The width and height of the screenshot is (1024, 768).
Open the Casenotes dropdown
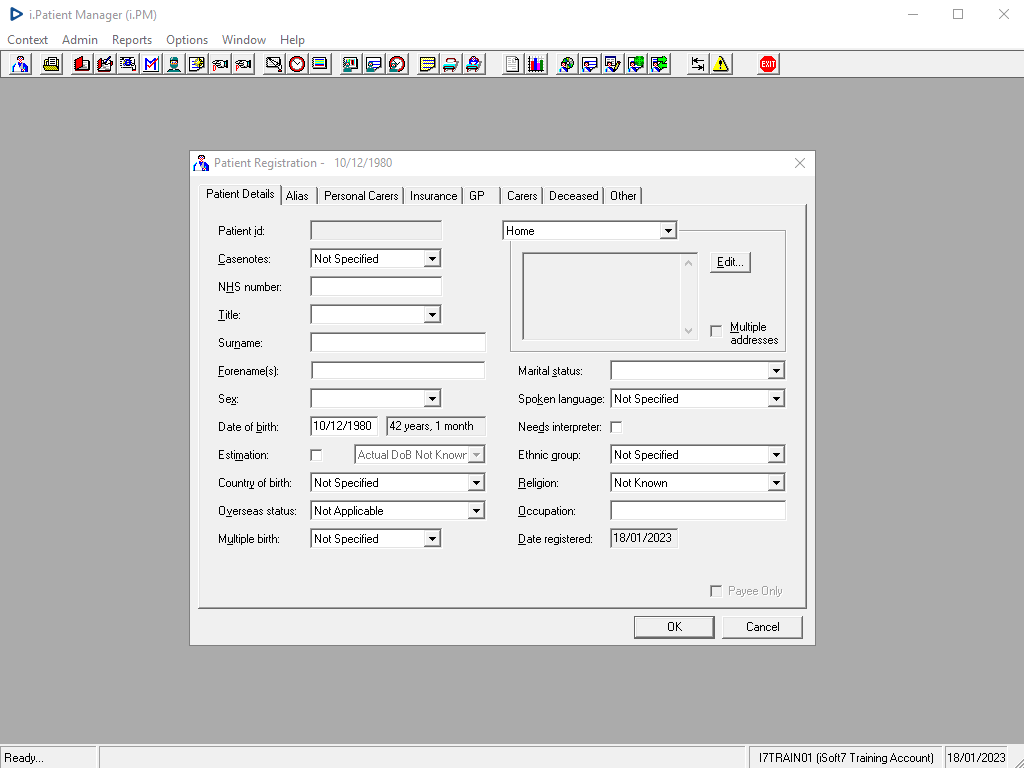pos(432,259)
